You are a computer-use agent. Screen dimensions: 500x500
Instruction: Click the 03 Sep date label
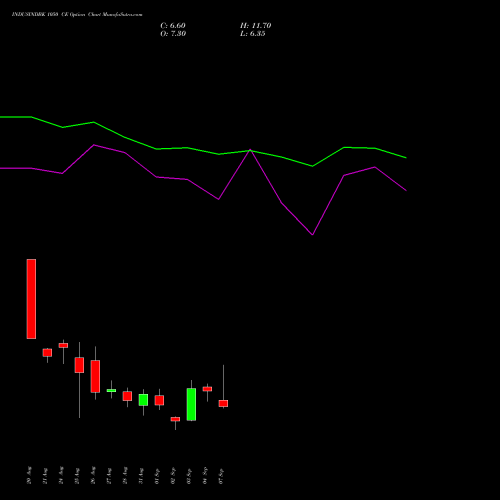tap(189, 476)
